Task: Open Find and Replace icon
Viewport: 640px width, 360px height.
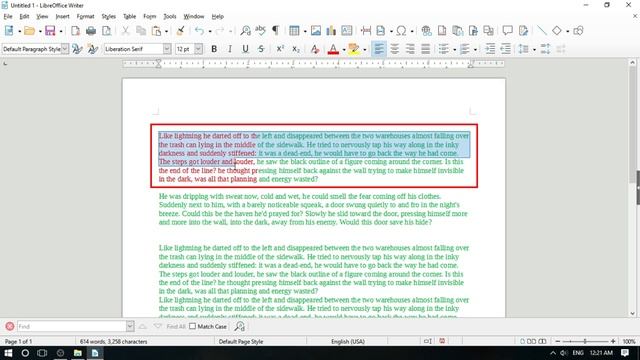Action: click(x=245, y=31)
